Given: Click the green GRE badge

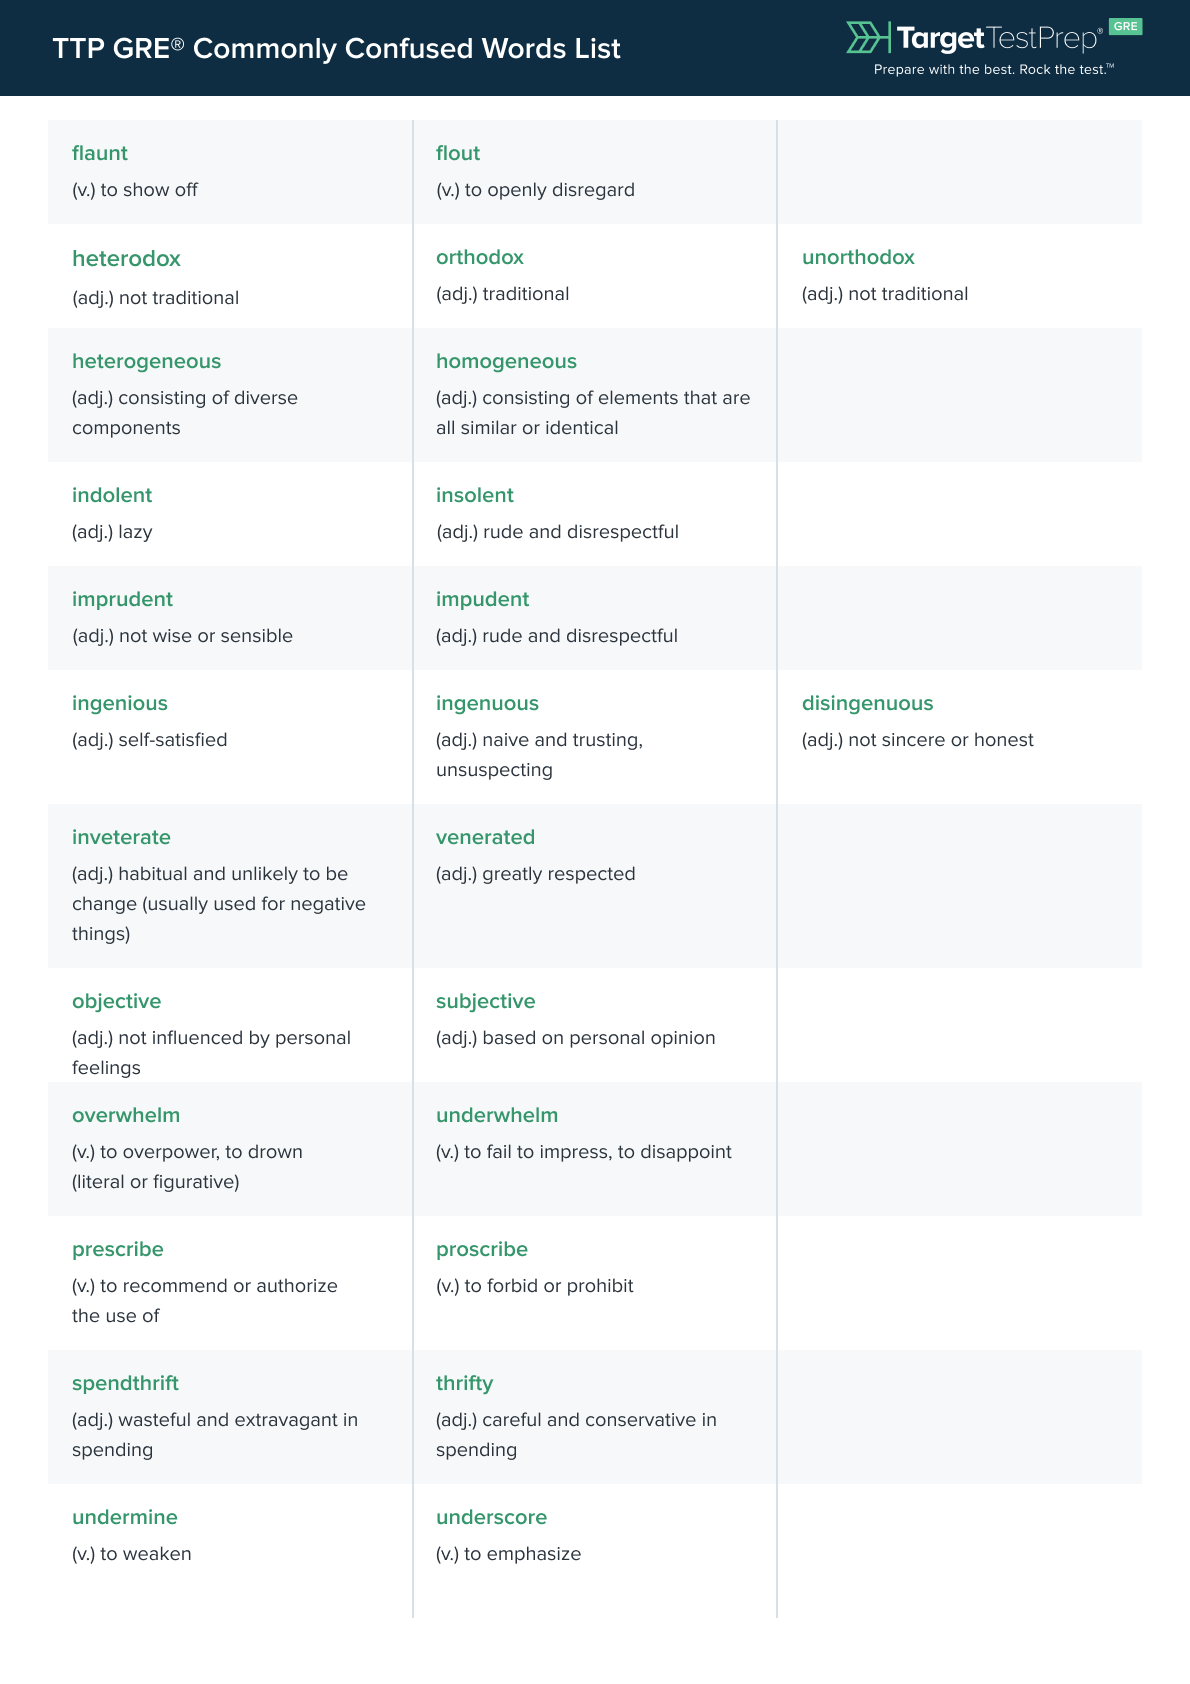Looking at the screenshot, I should click(x=1125, y=27).
